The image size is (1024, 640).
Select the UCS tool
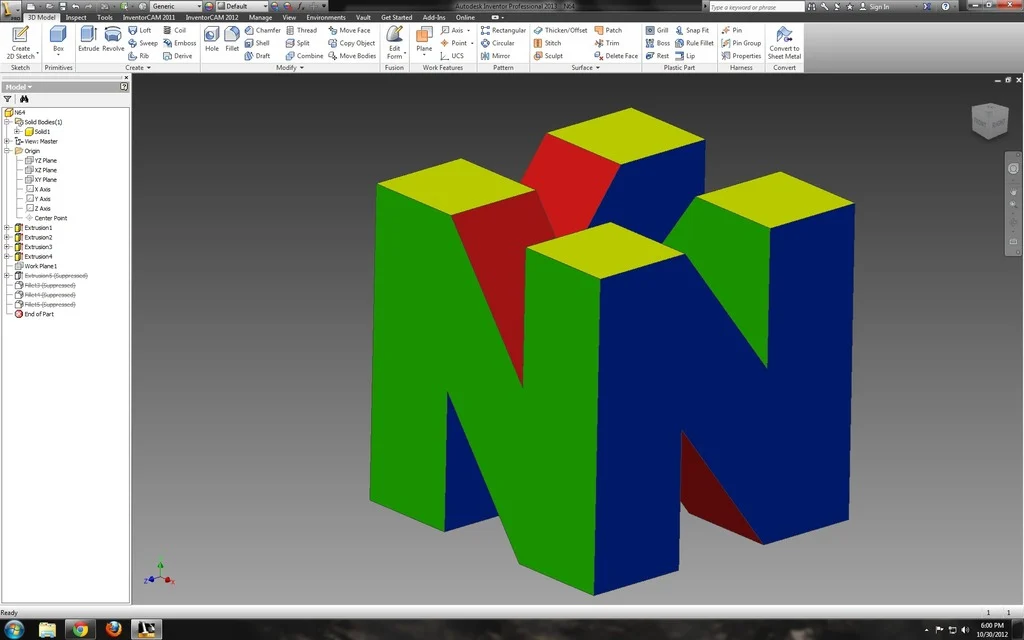452,56
